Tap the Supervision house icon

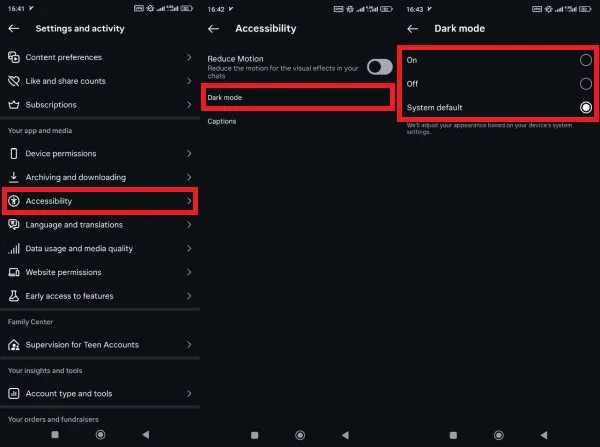point(14,345)
